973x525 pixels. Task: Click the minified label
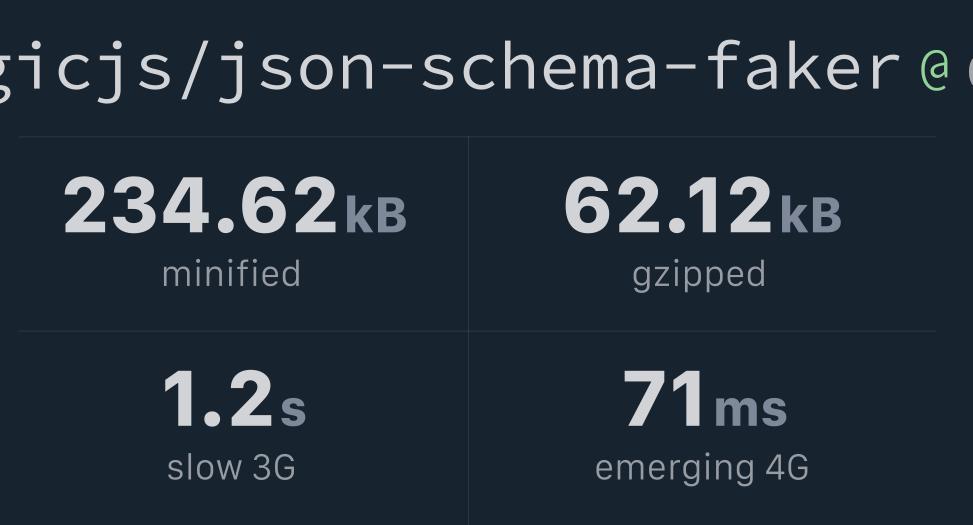click(x=231, y=274)
